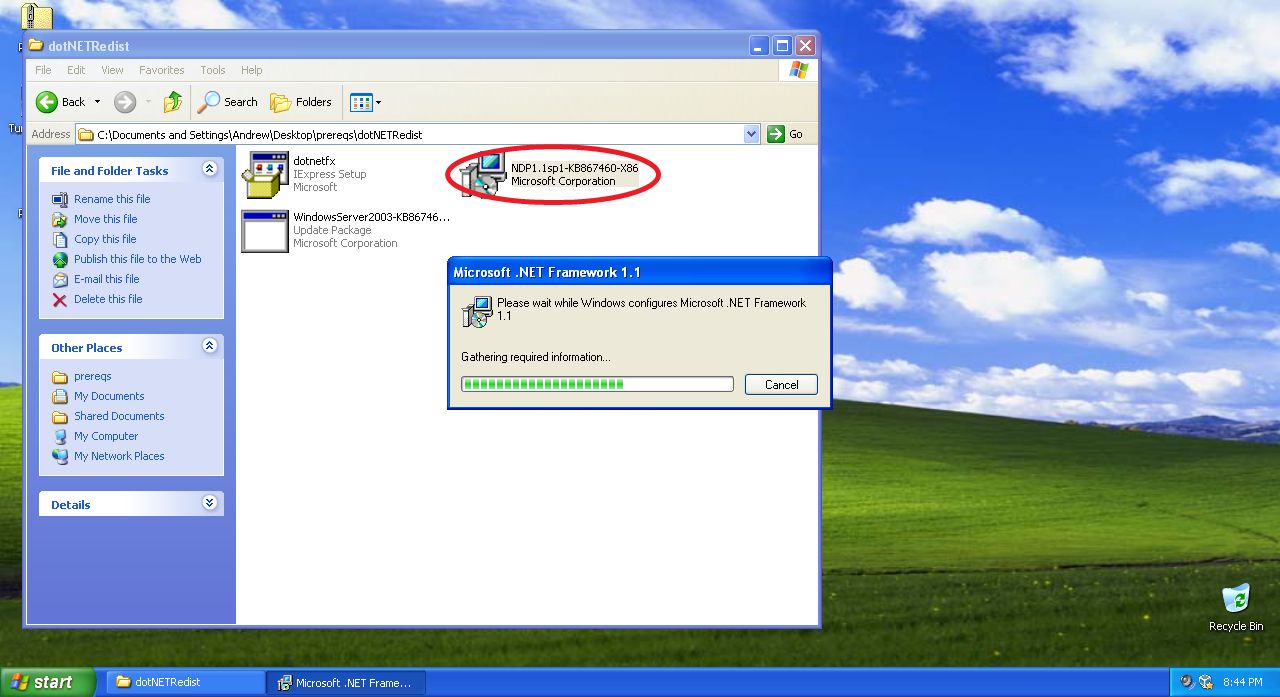The height and width of the screenshot is (697, 1280).
Task: Click the Rename this file icon
Action: click(60, 199)
